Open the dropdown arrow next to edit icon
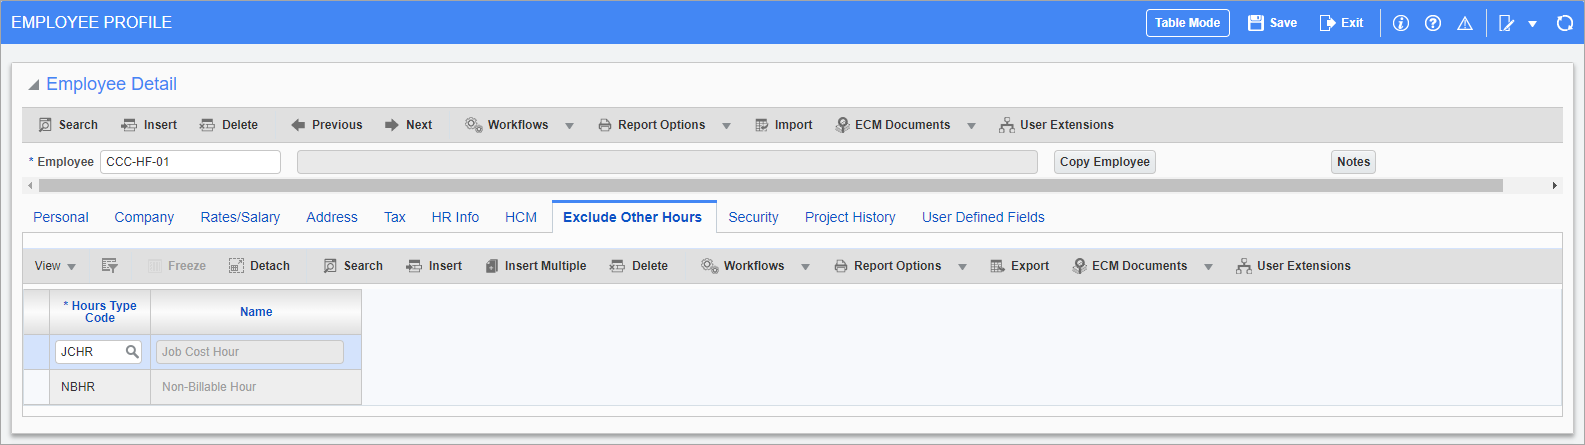1585x445 pixels. (x=1532, y=24)
